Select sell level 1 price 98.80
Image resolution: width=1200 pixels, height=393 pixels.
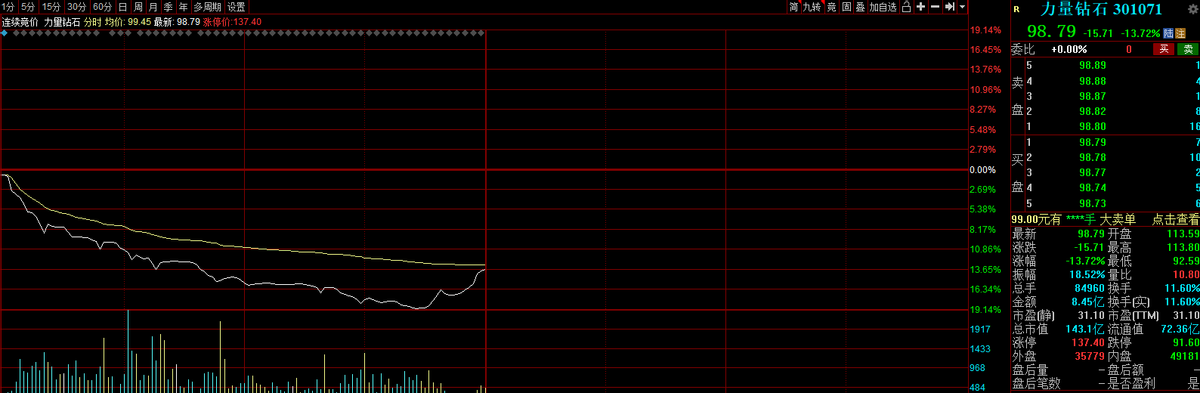pyautogui.click(x=1092, y=126)
